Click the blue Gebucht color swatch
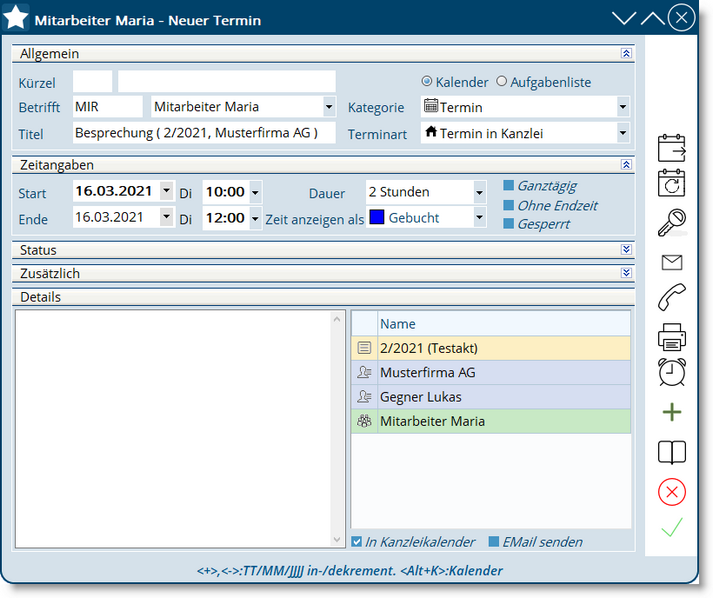The image size is (713, 598). (377, 217)
